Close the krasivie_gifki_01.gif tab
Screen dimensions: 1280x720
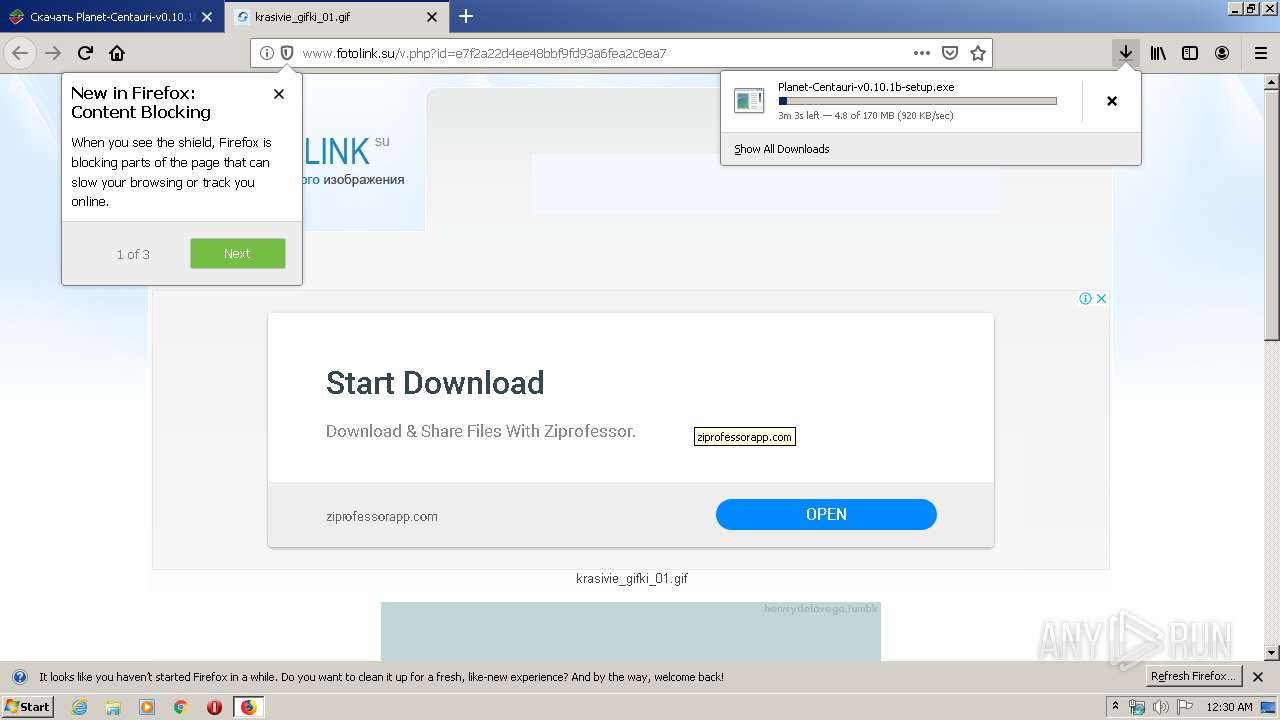point(432,17)
